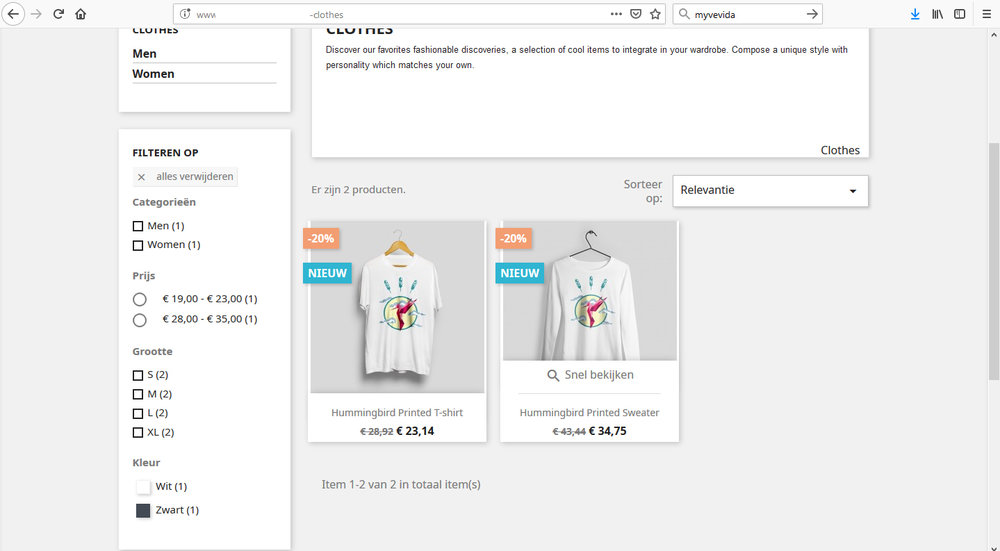Open the Men subcategory link
Viewport: 1000px width, 551px height.
[145, 54]
